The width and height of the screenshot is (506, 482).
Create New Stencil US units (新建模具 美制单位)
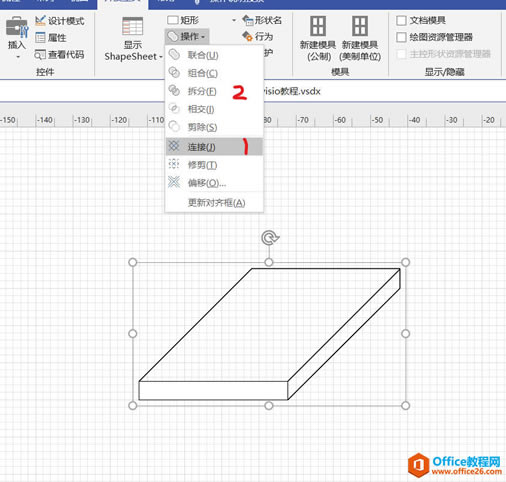point(360,39)
